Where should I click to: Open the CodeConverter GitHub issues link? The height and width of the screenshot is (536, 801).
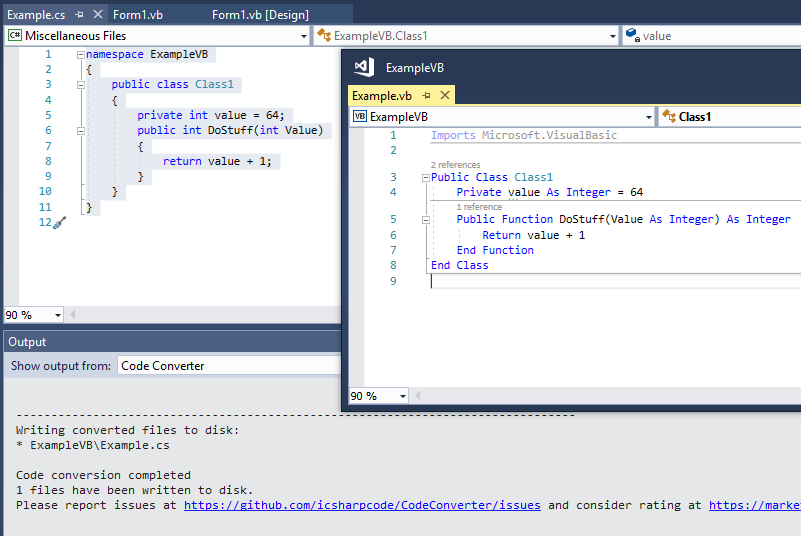362,505
